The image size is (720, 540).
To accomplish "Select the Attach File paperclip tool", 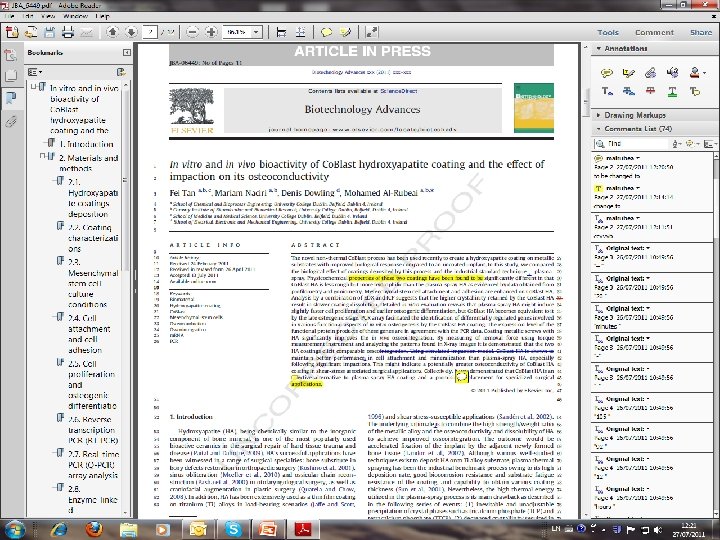I will [650, 72].
